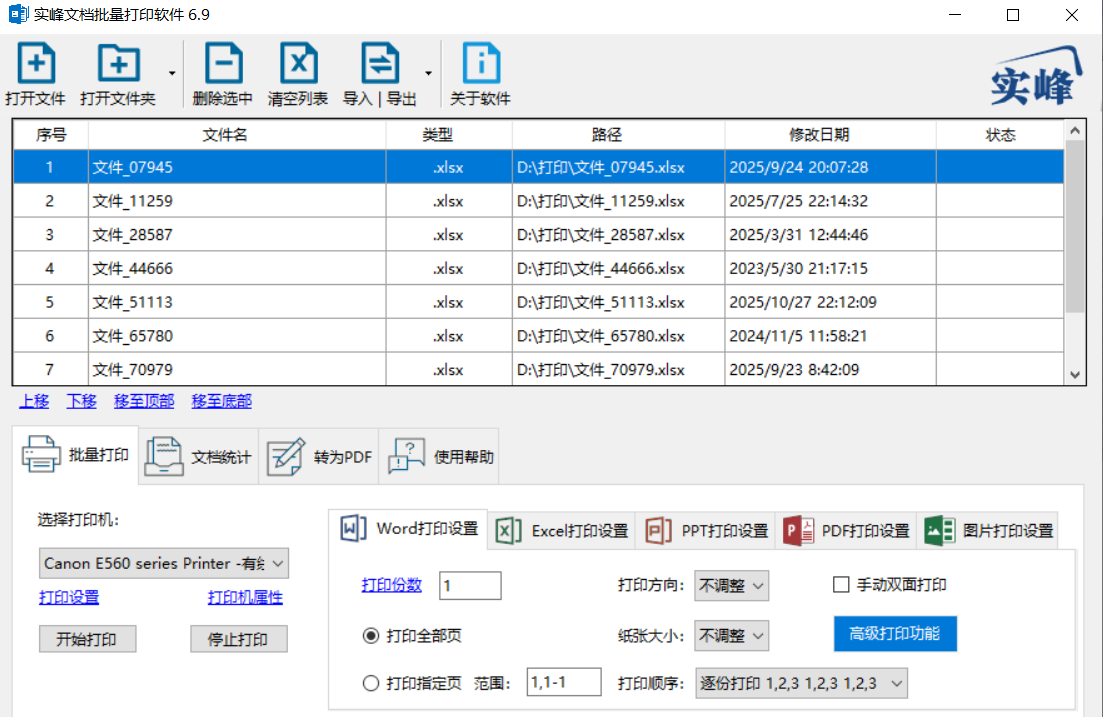Click the Excel icon on Excel打印设置 tab
The height and width of the screenshot is (717, 1103).
point(508,531)
